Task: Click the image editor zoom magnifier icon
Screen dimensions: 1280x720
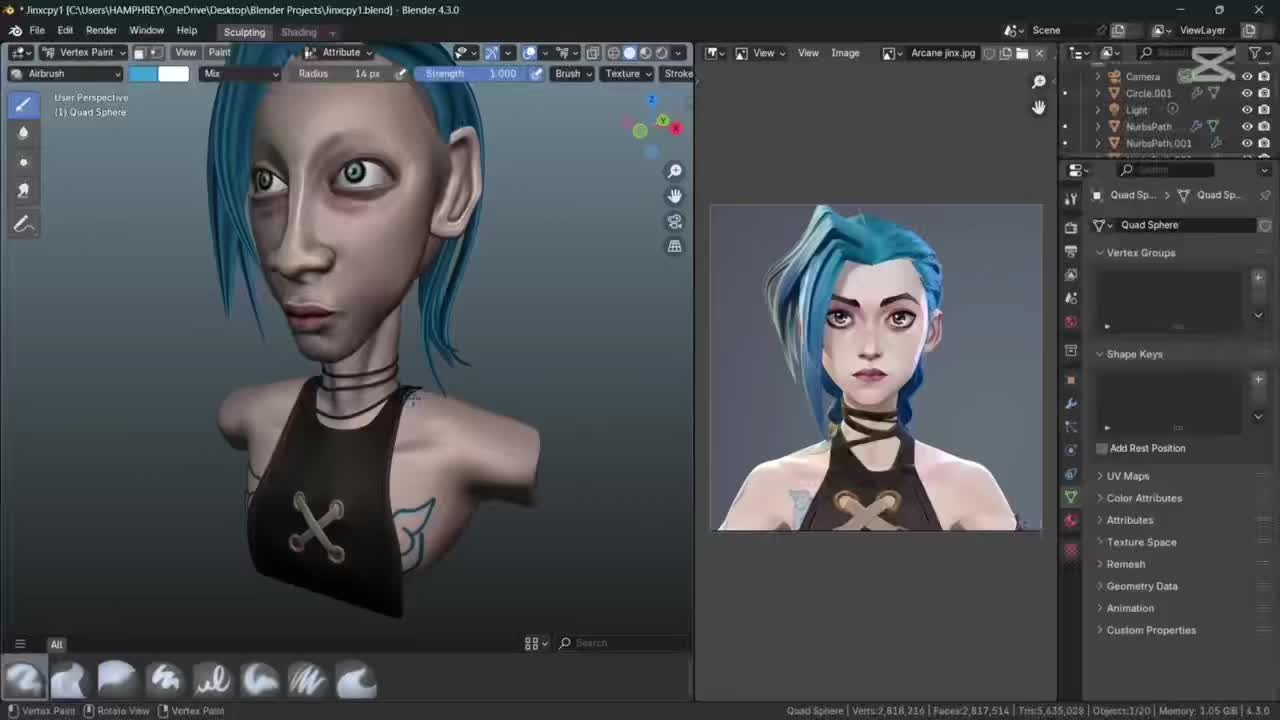Action: point(1039,82)
